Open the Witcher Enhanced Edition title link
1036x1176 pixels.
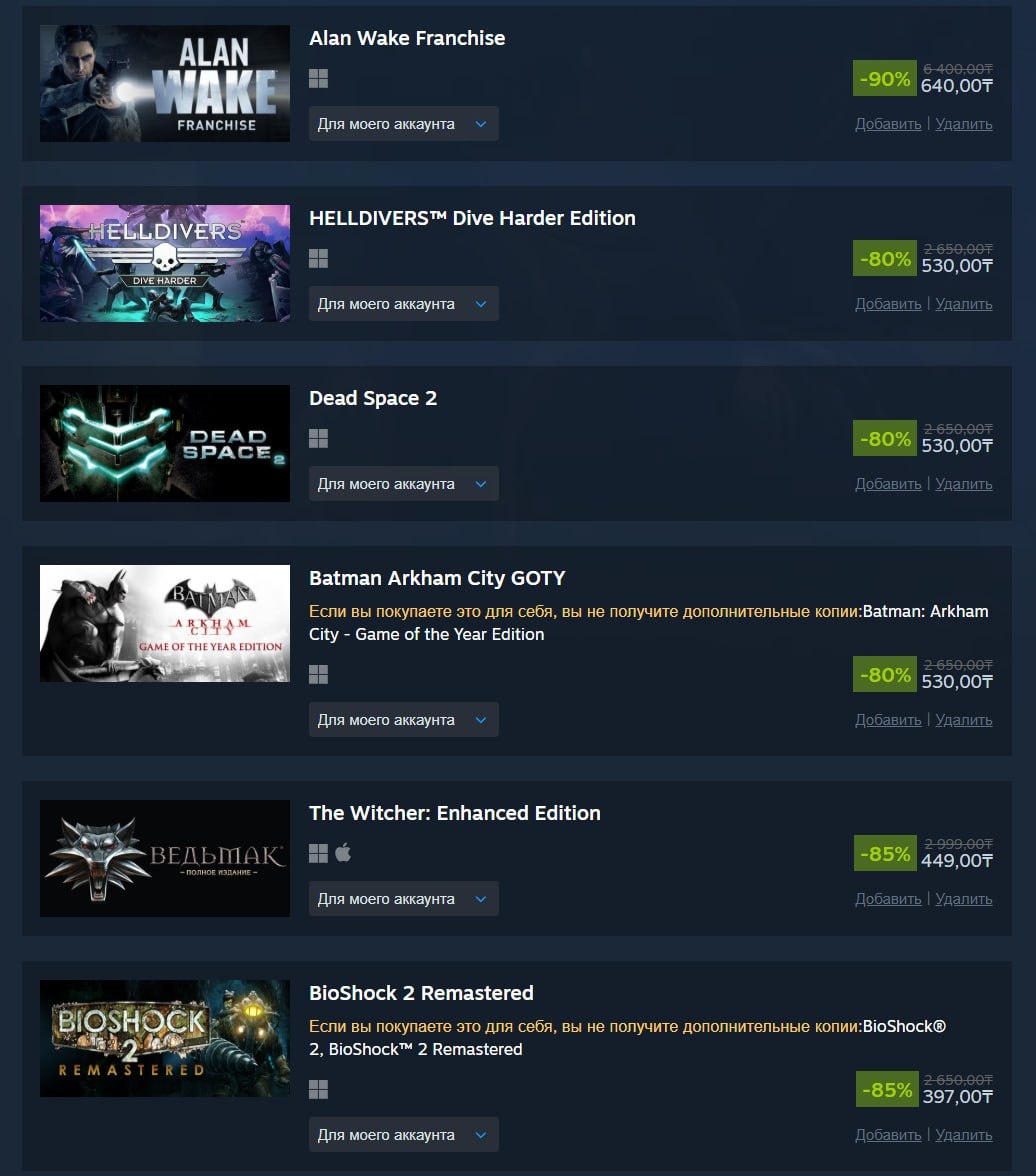[455, 813]
